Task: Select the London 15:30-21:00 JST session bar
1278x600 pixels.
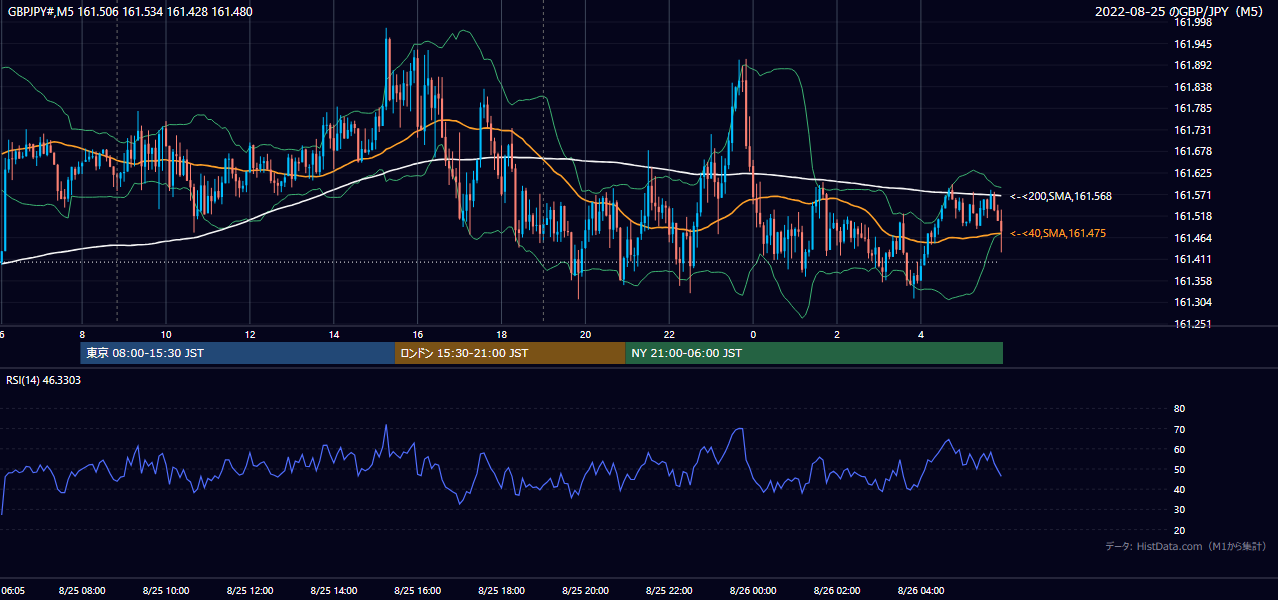Action: (x=510, y=353)
